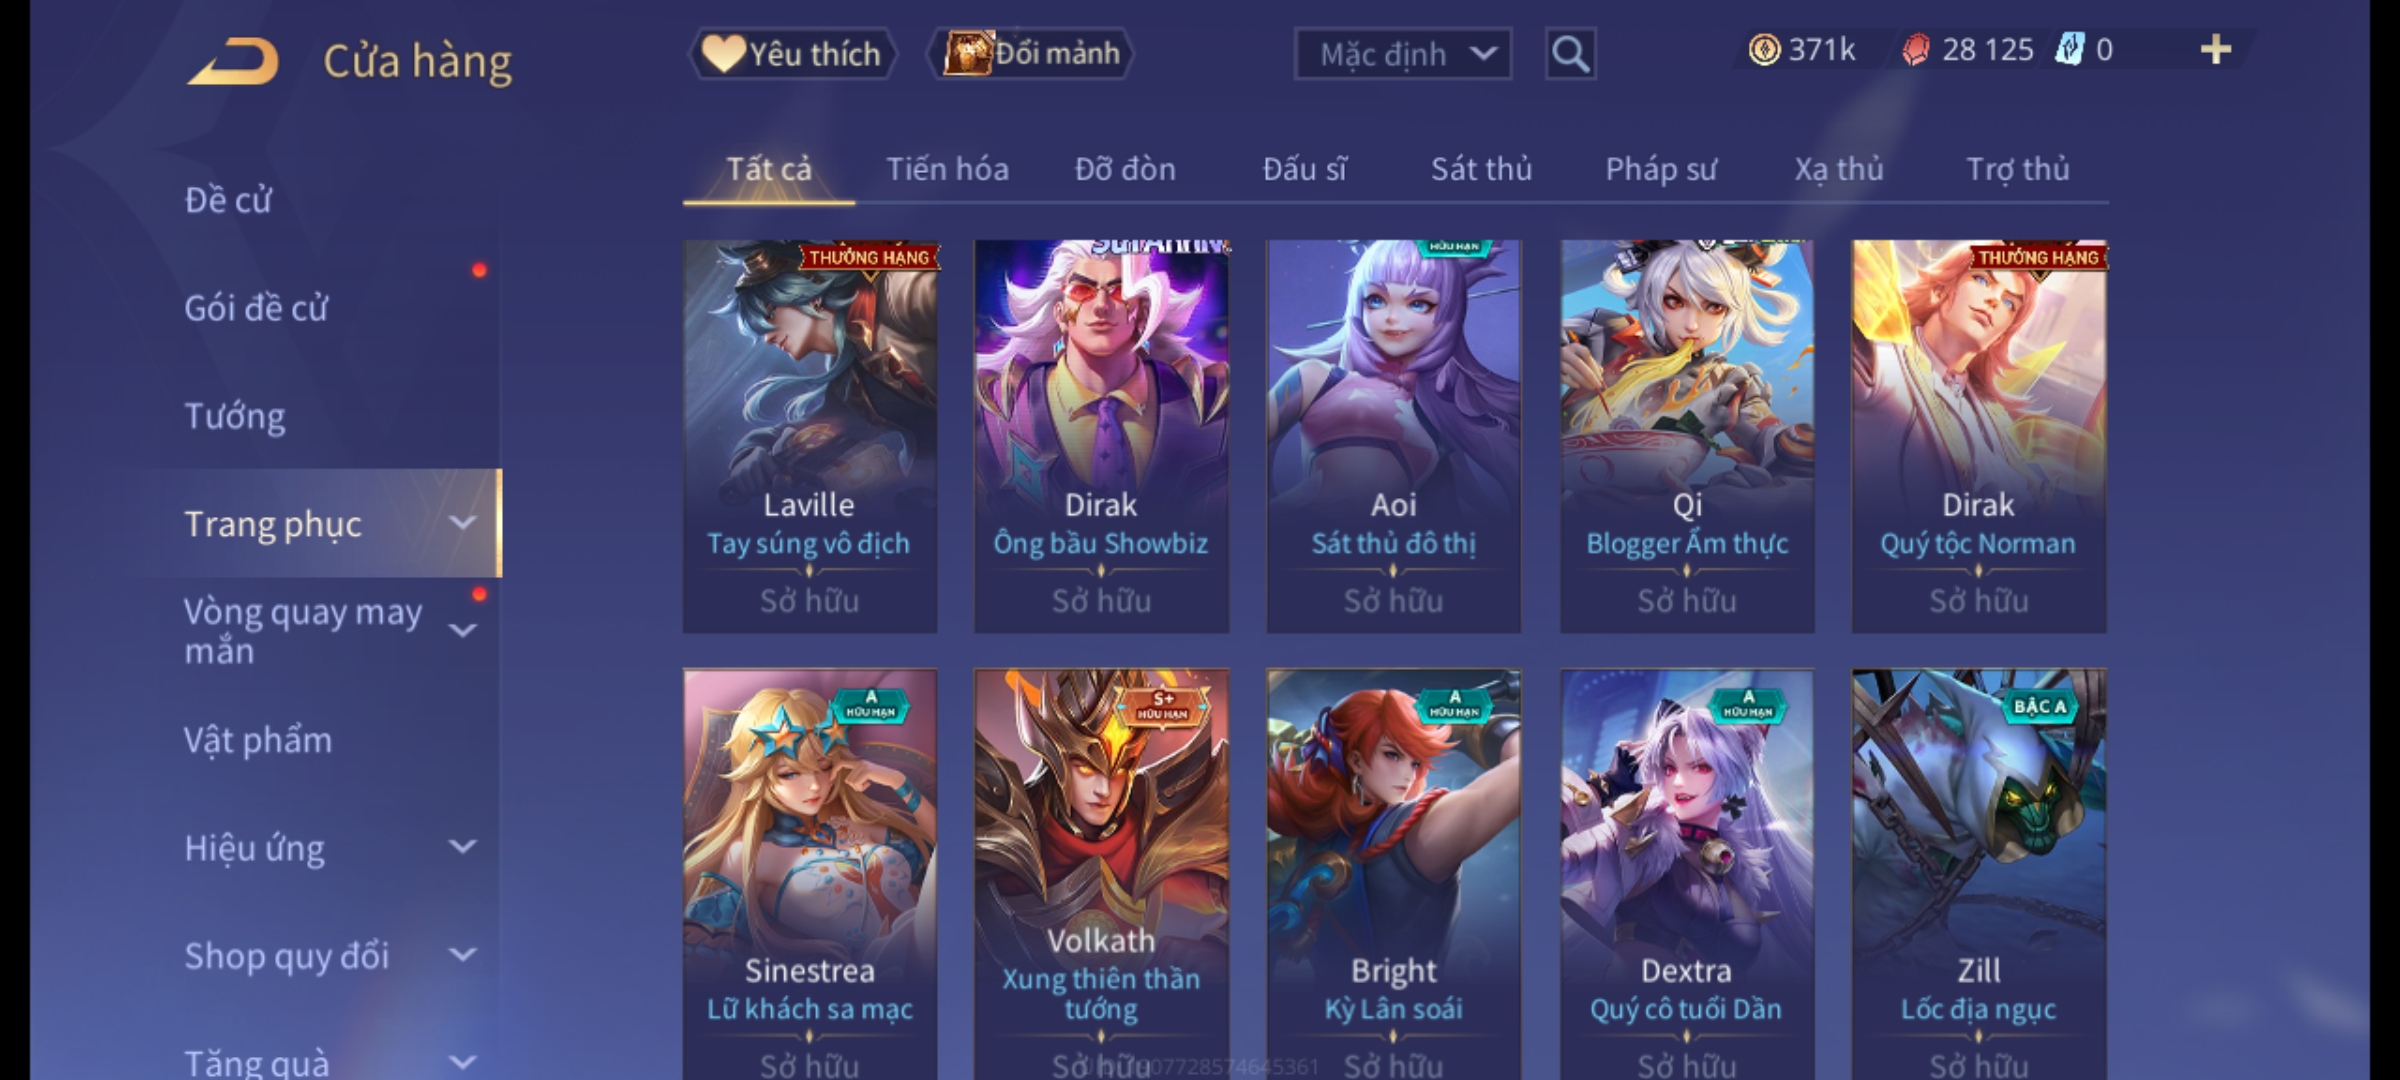Switch to the Sát thủ tab

tap(1481, 169)
